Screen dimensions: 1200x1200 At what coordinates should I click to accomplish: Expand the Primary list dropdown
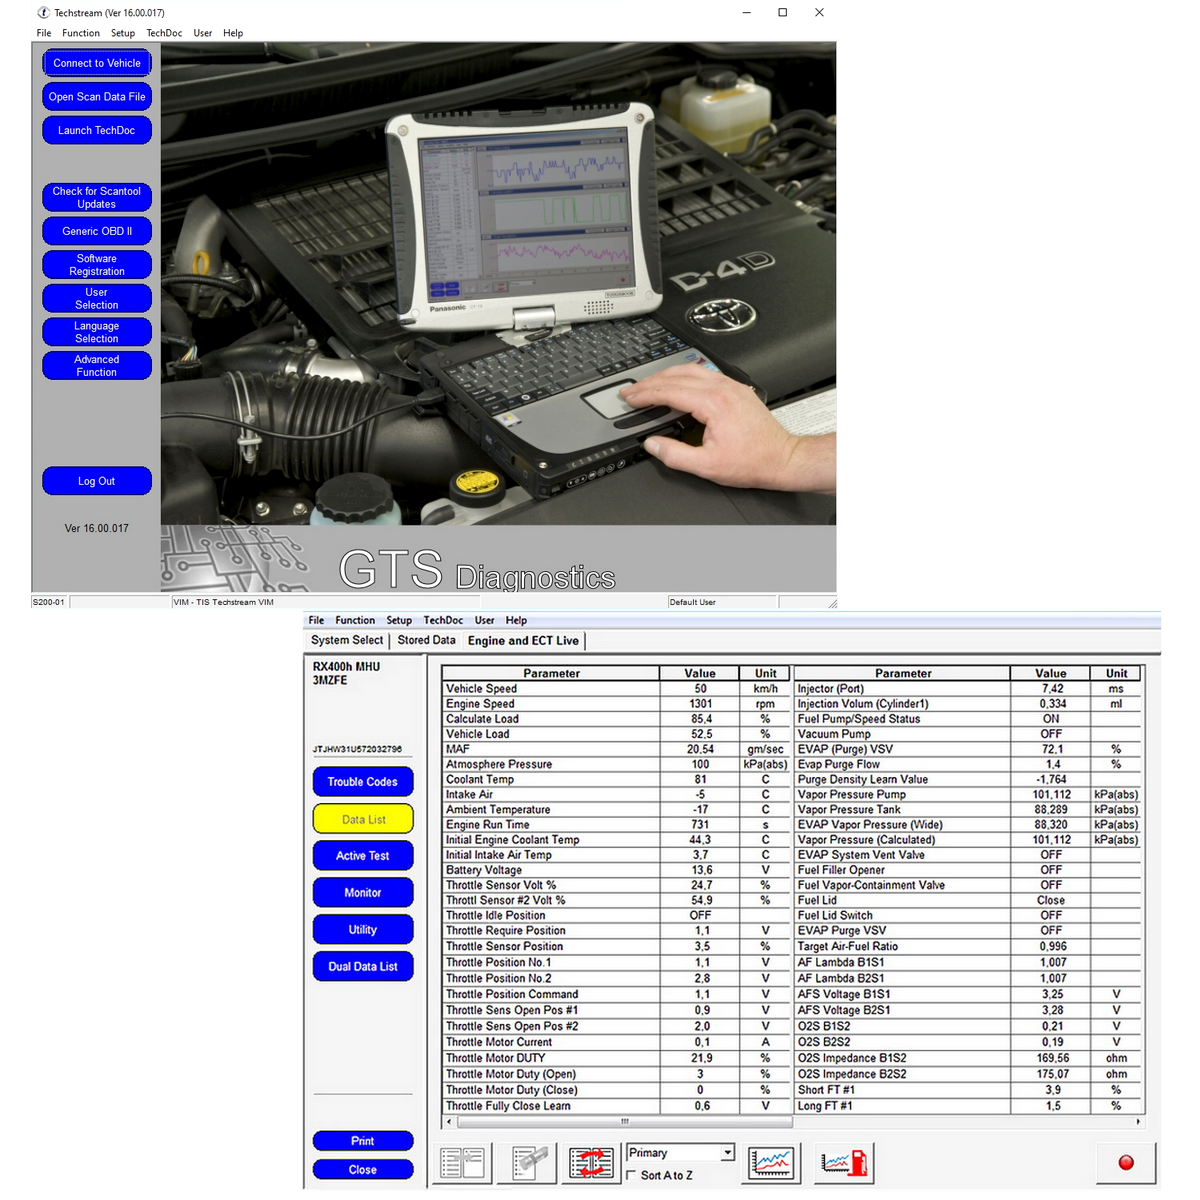(727, 1153)
